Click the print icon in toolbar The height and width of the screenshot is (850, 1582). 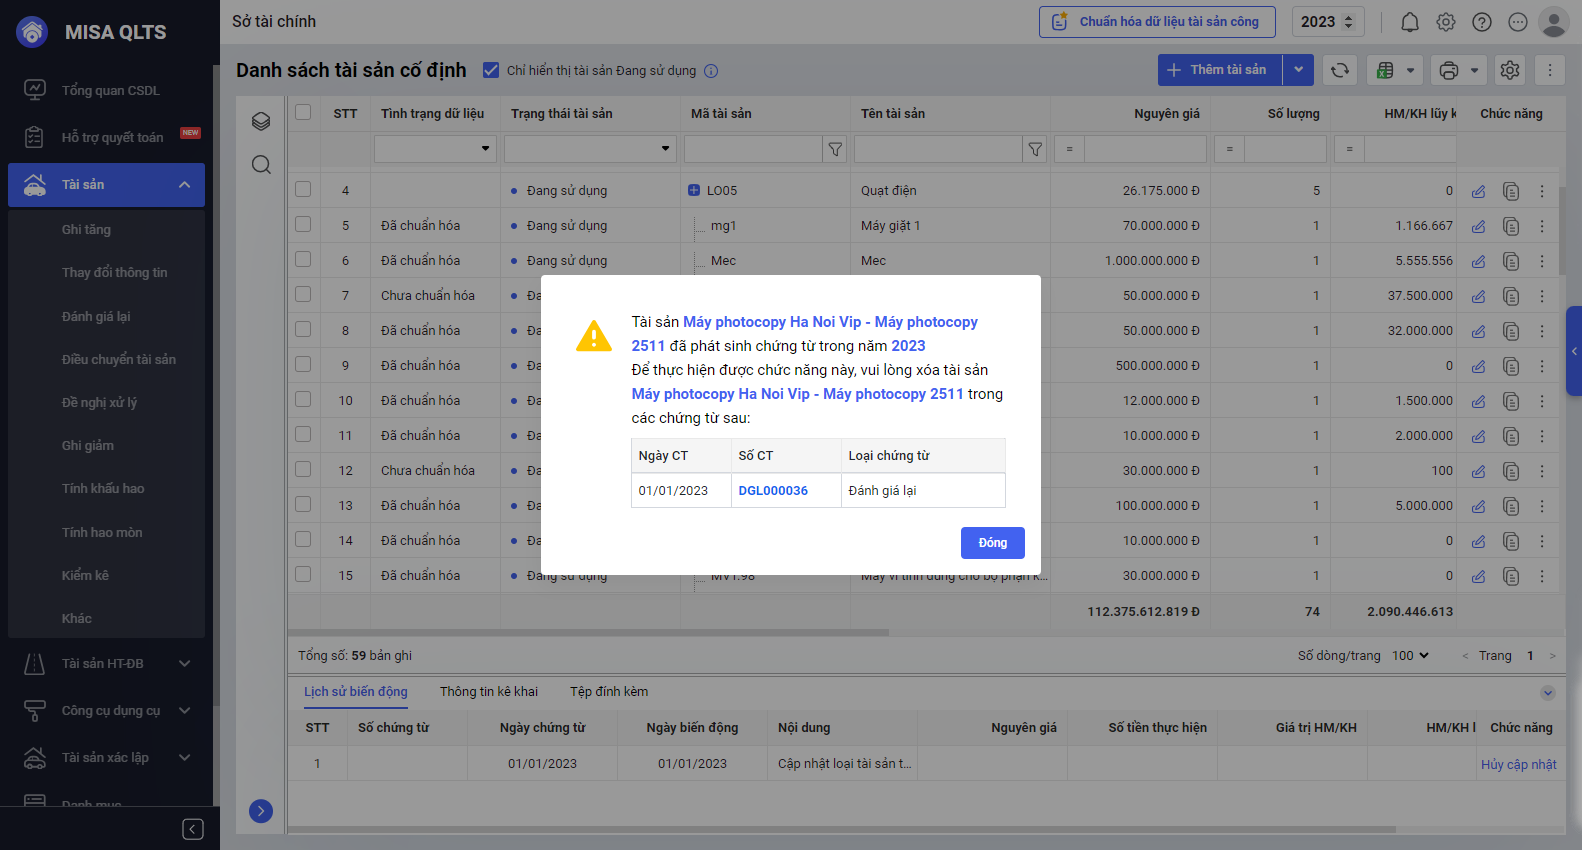point(1448,70)
